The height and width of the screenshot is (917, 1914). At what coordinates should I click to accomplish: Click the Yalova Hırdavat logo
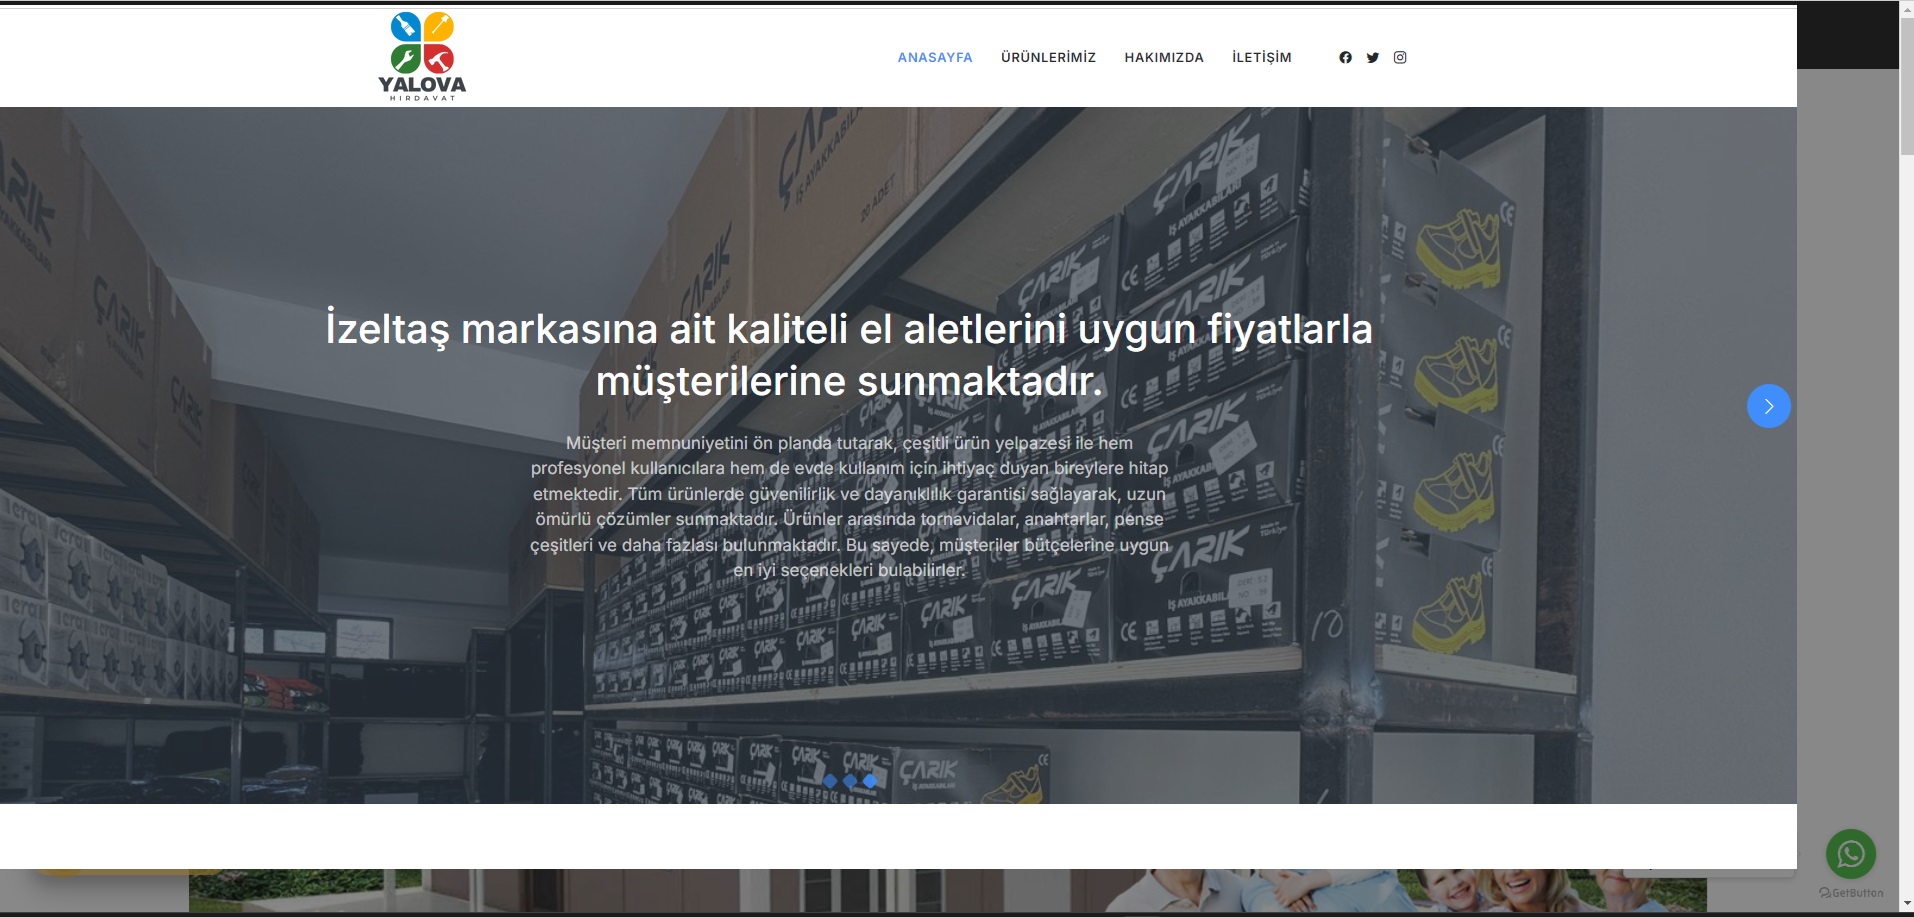422,56
